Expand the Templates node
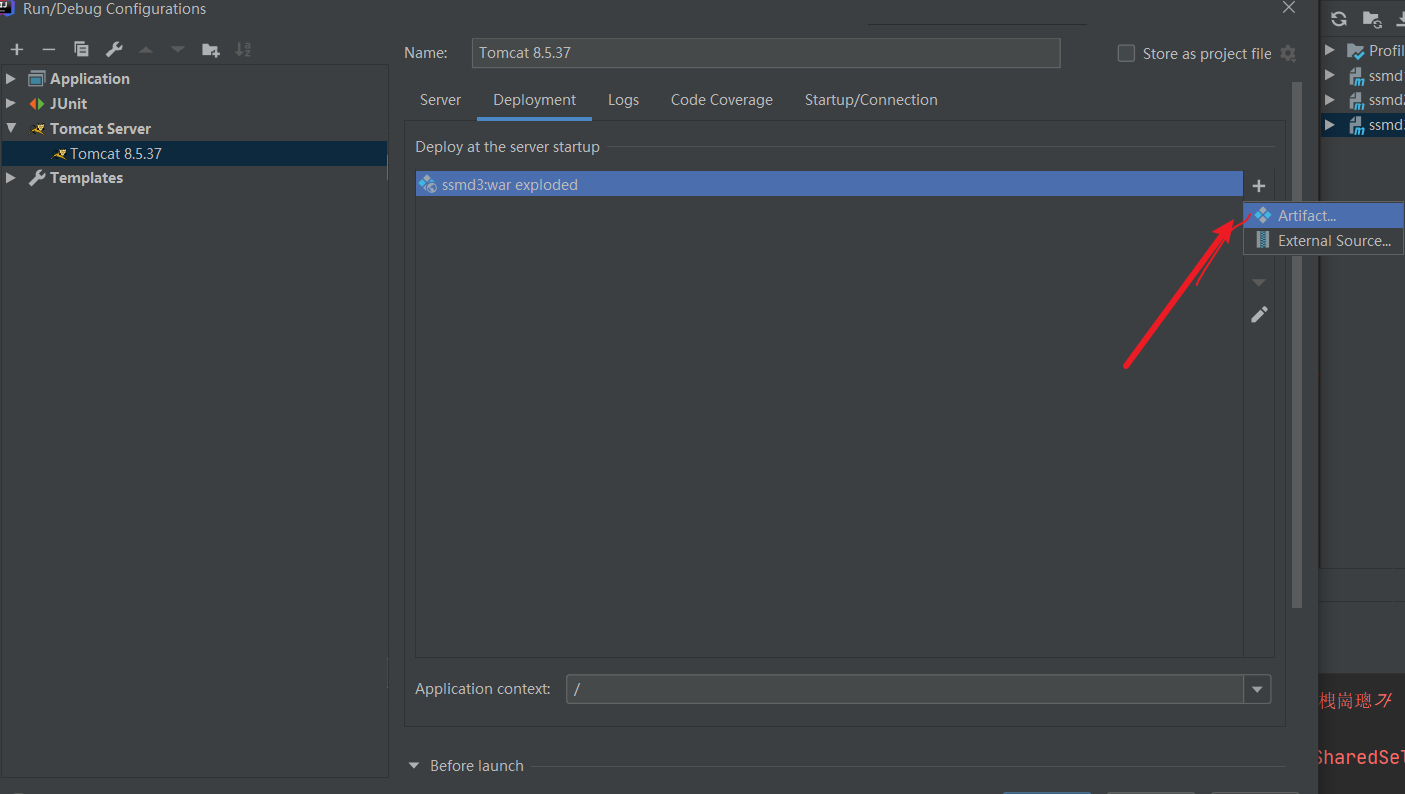The width and height of the screenshot is (1405, 794). tap(11, 178)
